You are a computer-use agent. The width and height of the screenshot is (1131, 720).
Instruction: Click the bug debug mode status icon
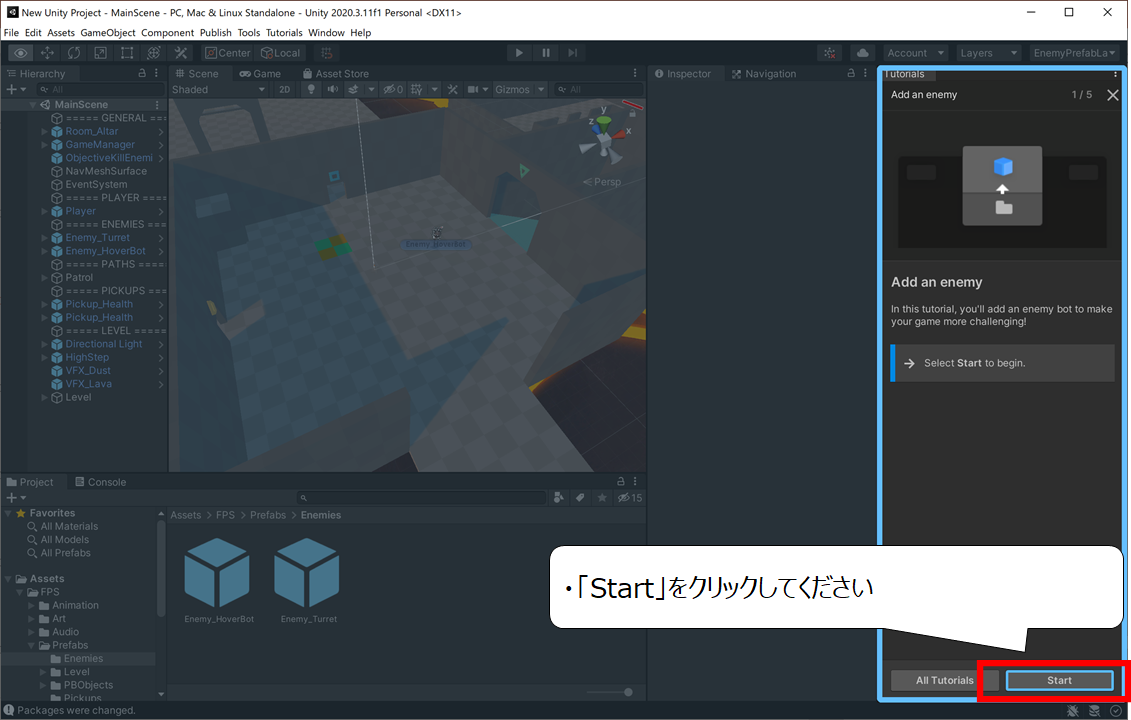[x=1073, y=711]
